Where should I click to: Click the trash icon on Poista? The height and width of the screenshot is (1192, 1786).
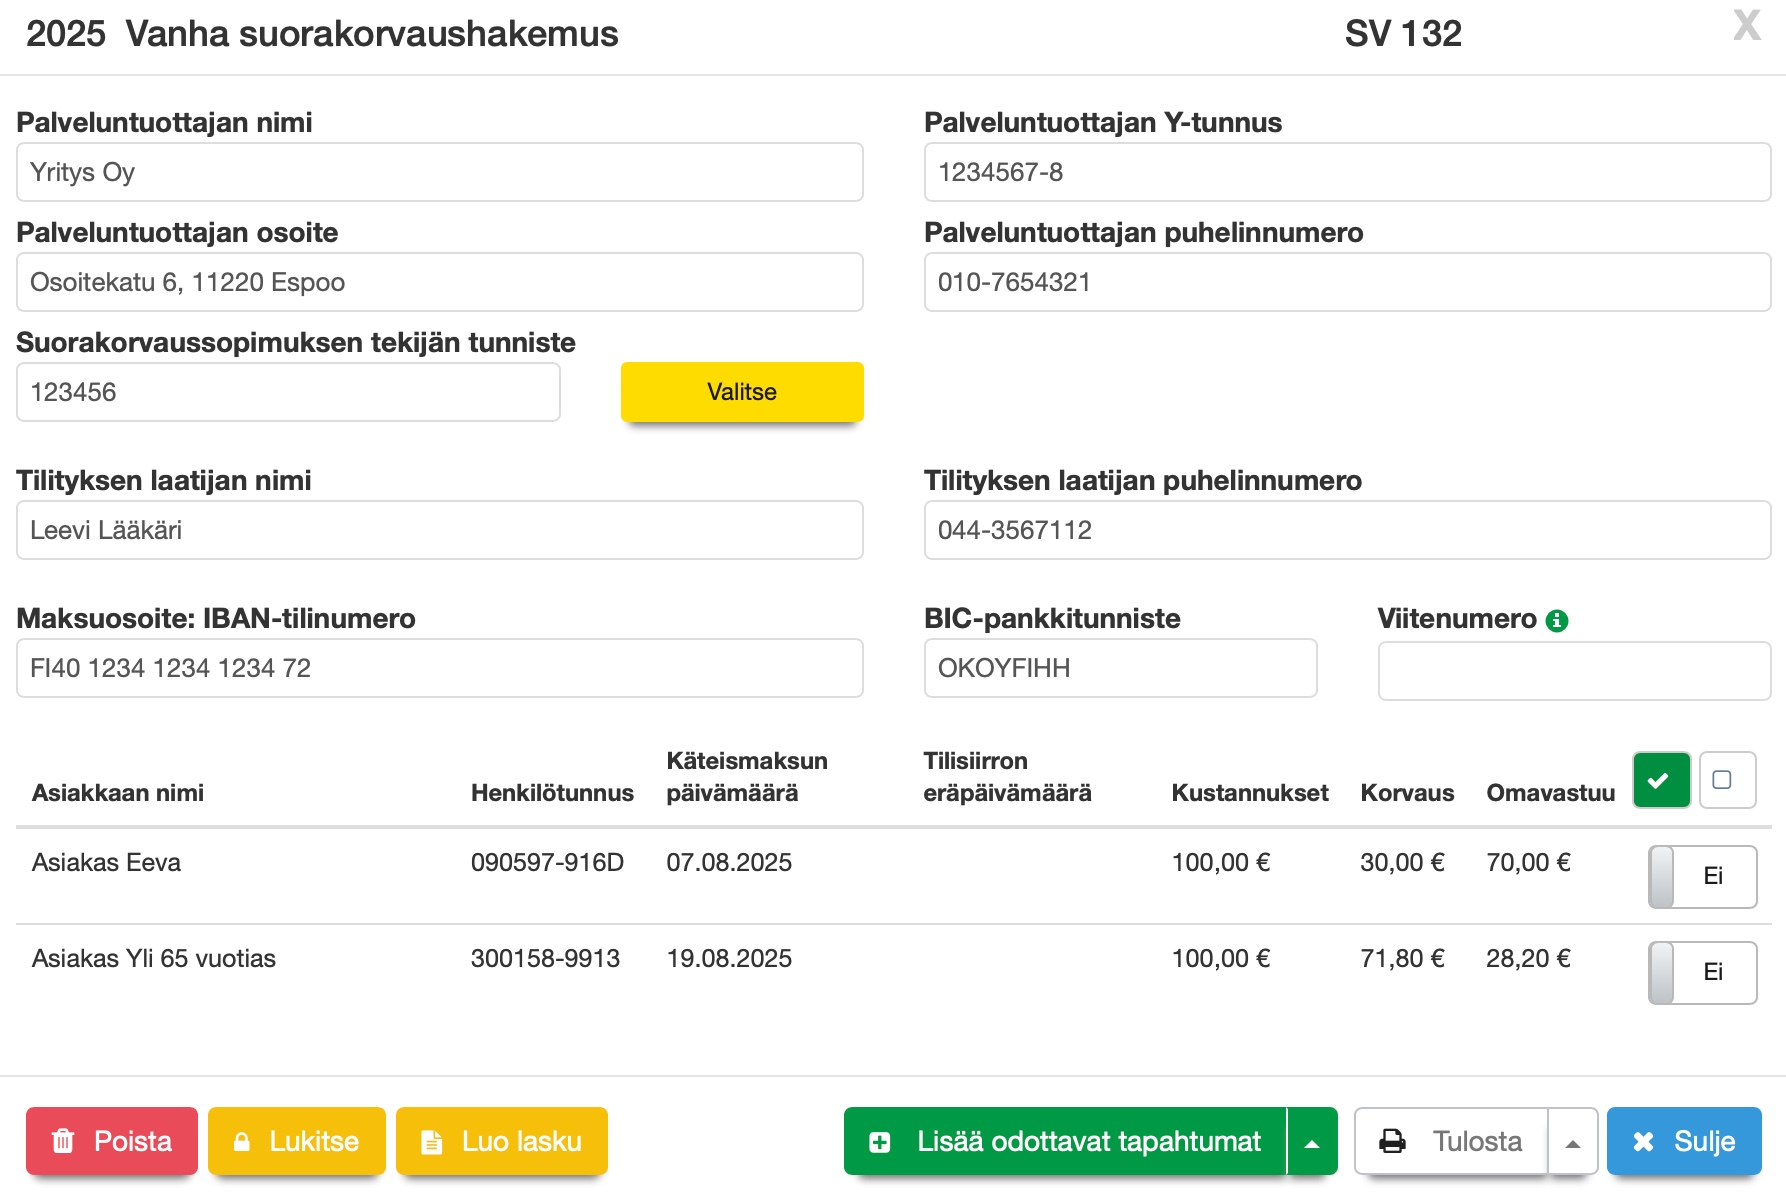point(63,1141)
